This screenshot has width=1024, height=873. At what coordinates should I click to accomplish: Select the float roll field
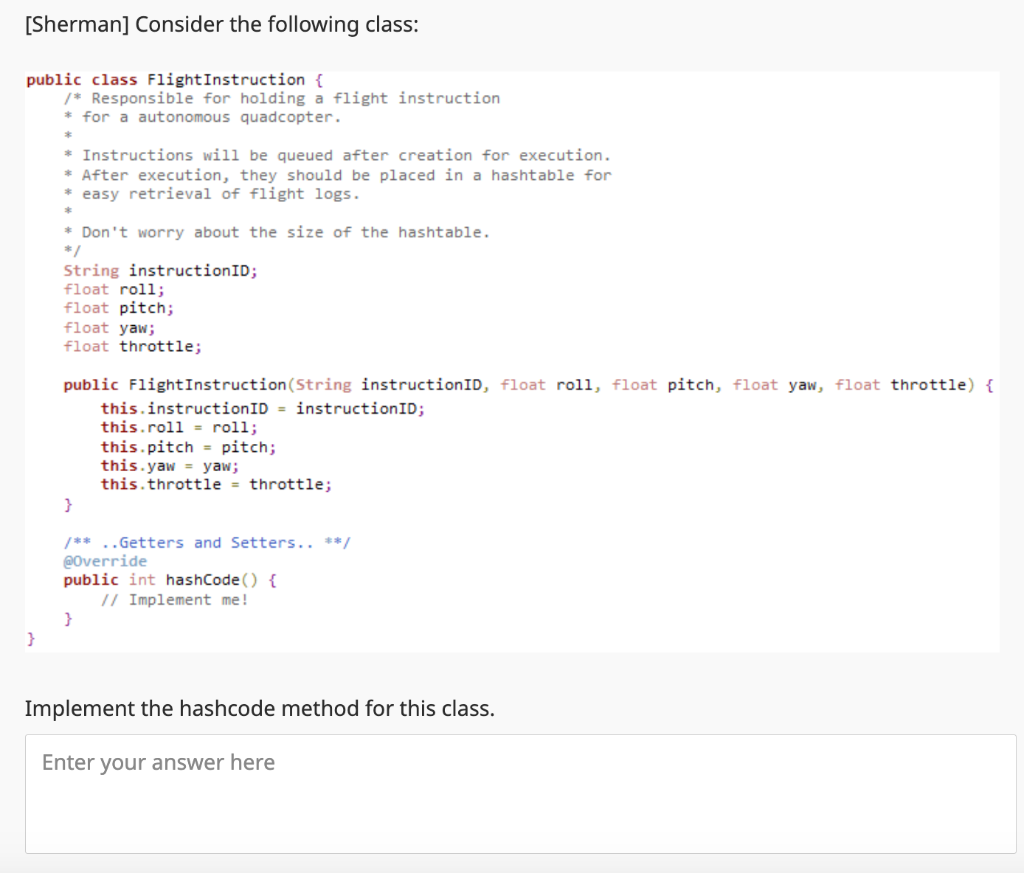(110, 289)
